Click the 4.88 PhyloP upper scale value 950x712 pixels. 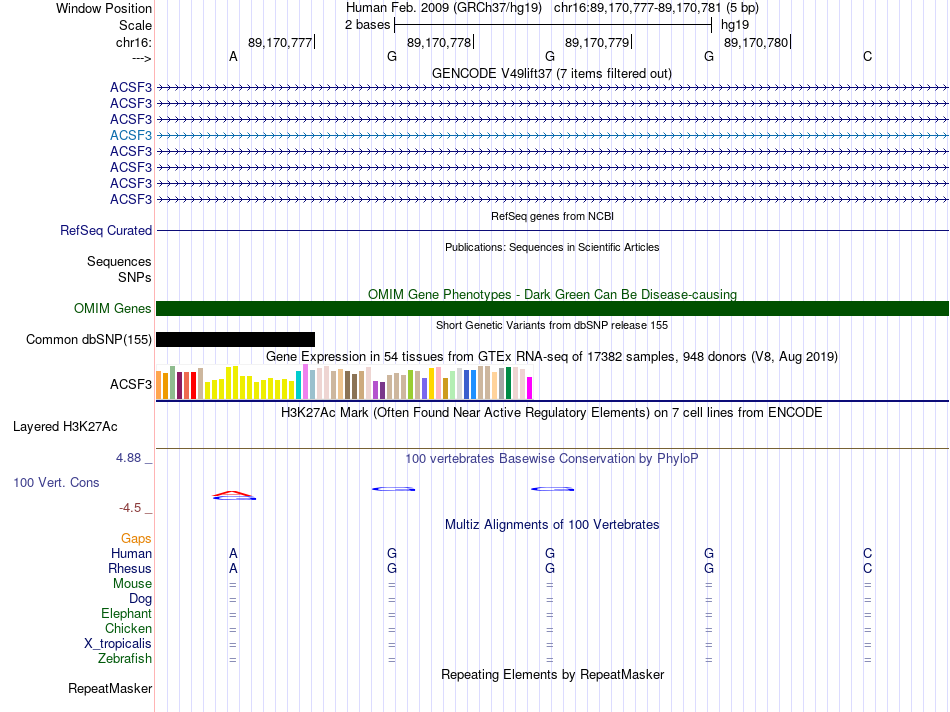click(x=128, y=458)
